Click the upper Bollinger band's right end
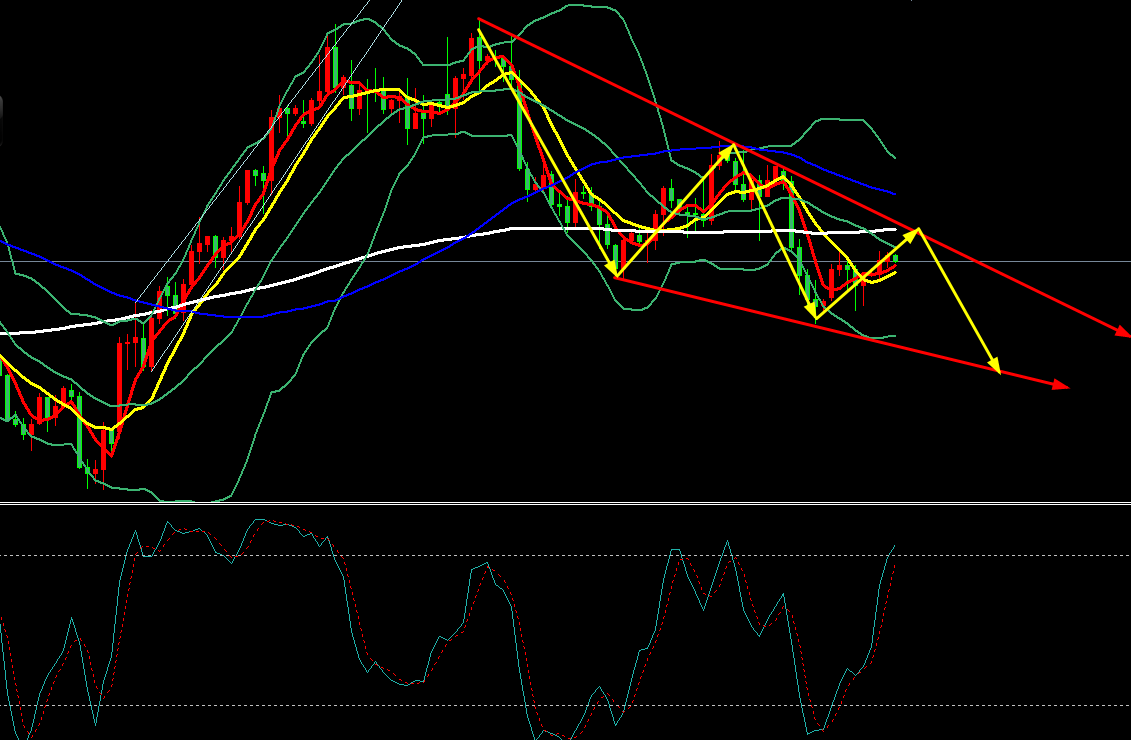 893,157
